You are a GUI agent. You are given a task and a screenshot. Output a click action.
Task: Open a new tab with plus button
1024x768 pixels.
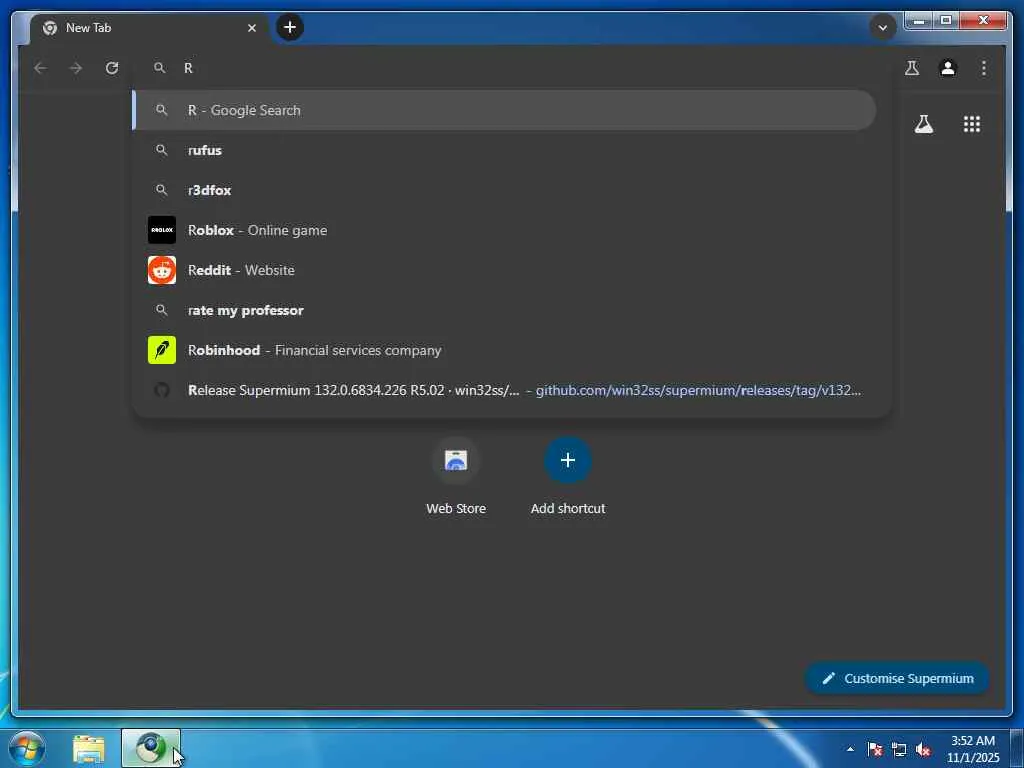click(x=290, y=27)
